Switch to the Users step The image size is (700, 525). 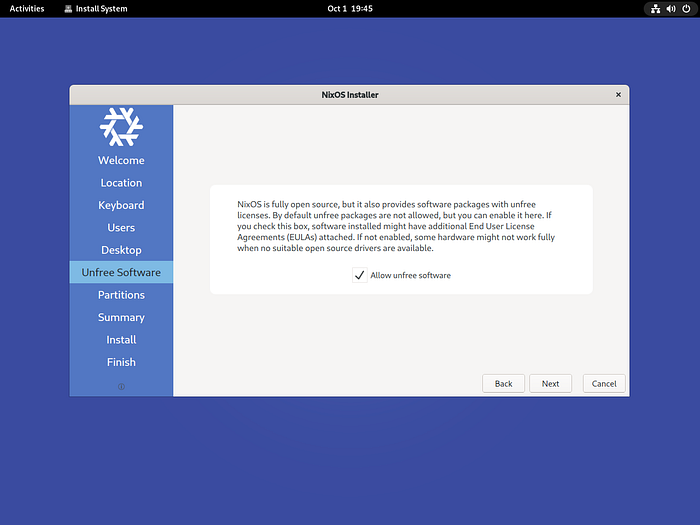[121, 228]
